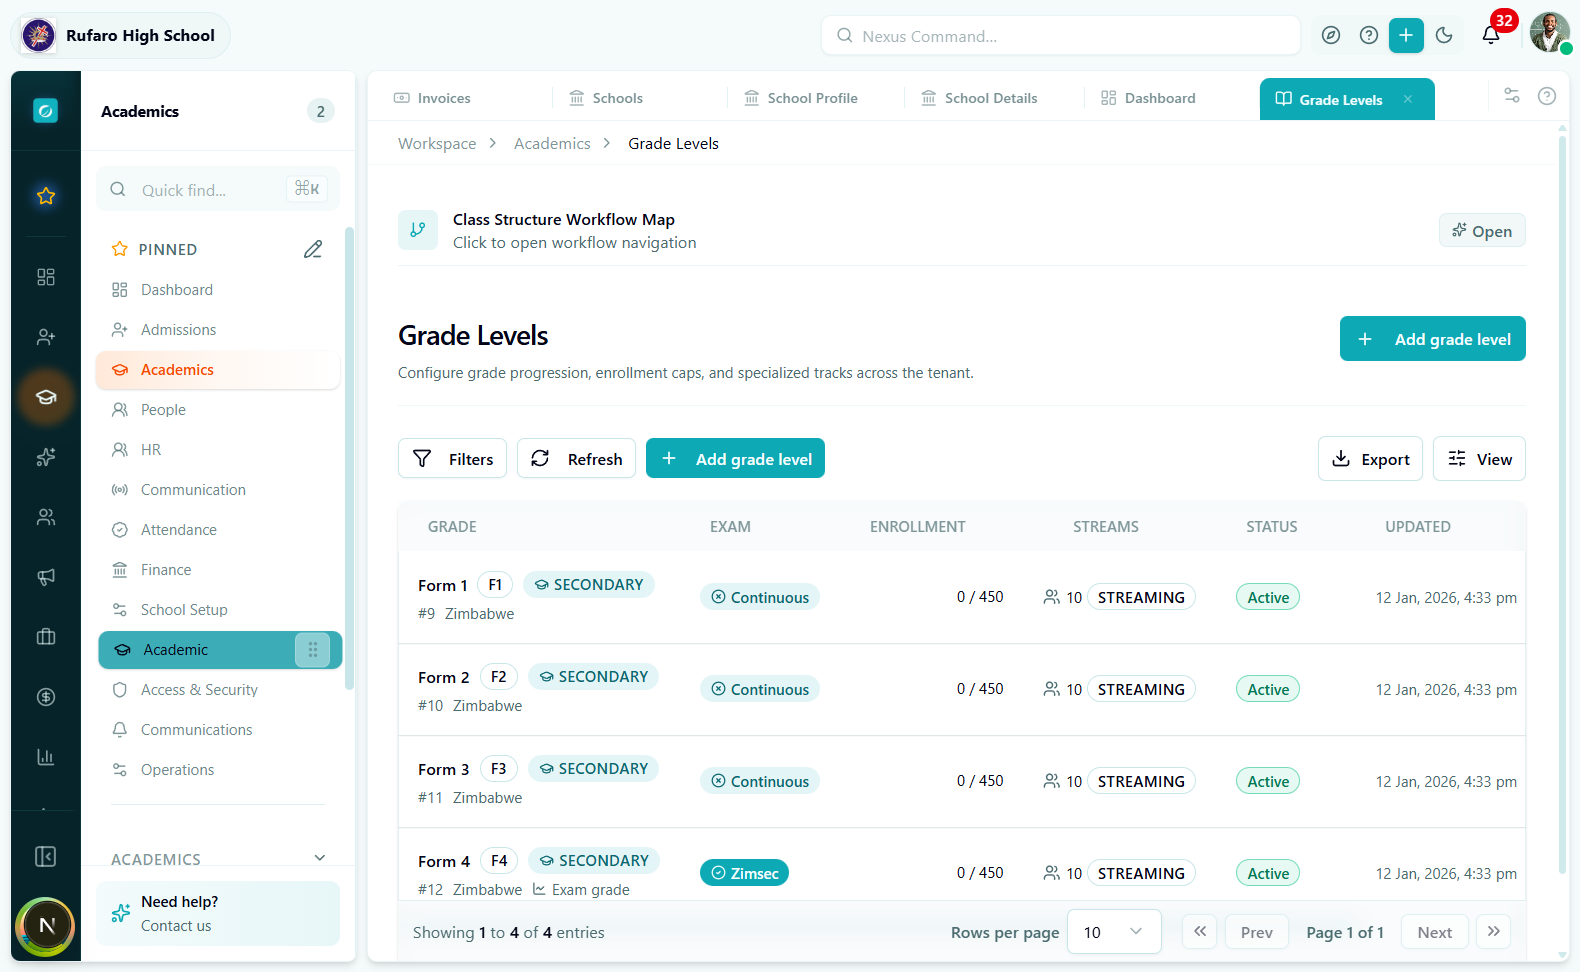The image size is (1580, 973).
Task: Go to last page double-chevron
Action: 1493,932
